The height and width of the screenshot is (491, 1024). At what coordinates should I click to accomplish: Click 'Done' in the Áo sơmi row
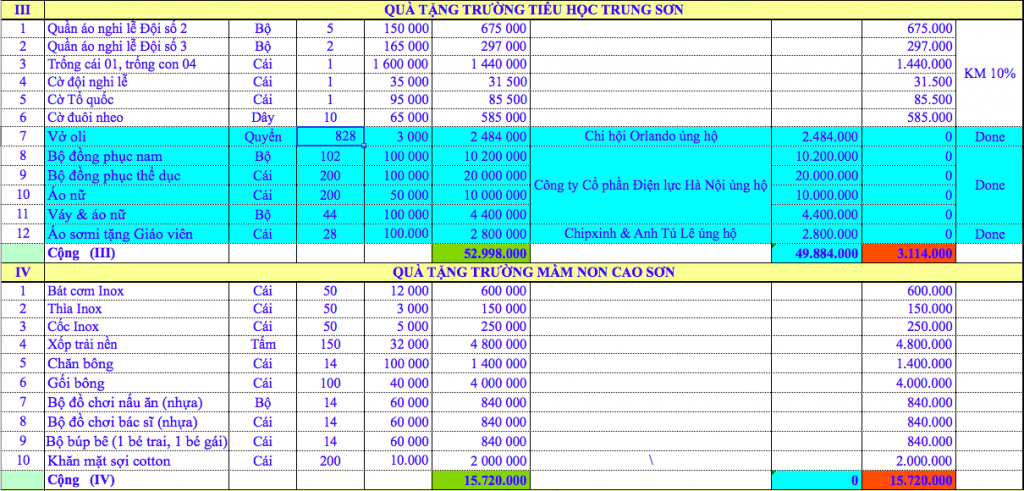pyautogui.click(x=989, y=234)
